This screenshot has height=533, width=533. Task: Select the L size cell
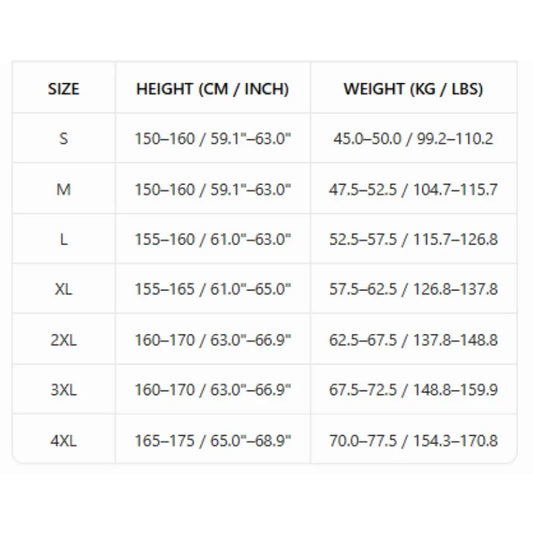64,239
